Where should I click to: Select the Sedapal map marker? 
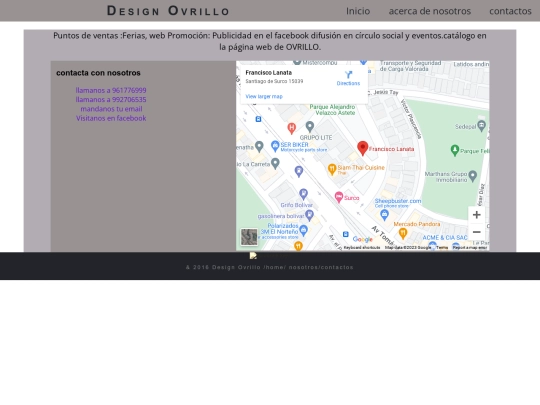[x=481, y=125]
